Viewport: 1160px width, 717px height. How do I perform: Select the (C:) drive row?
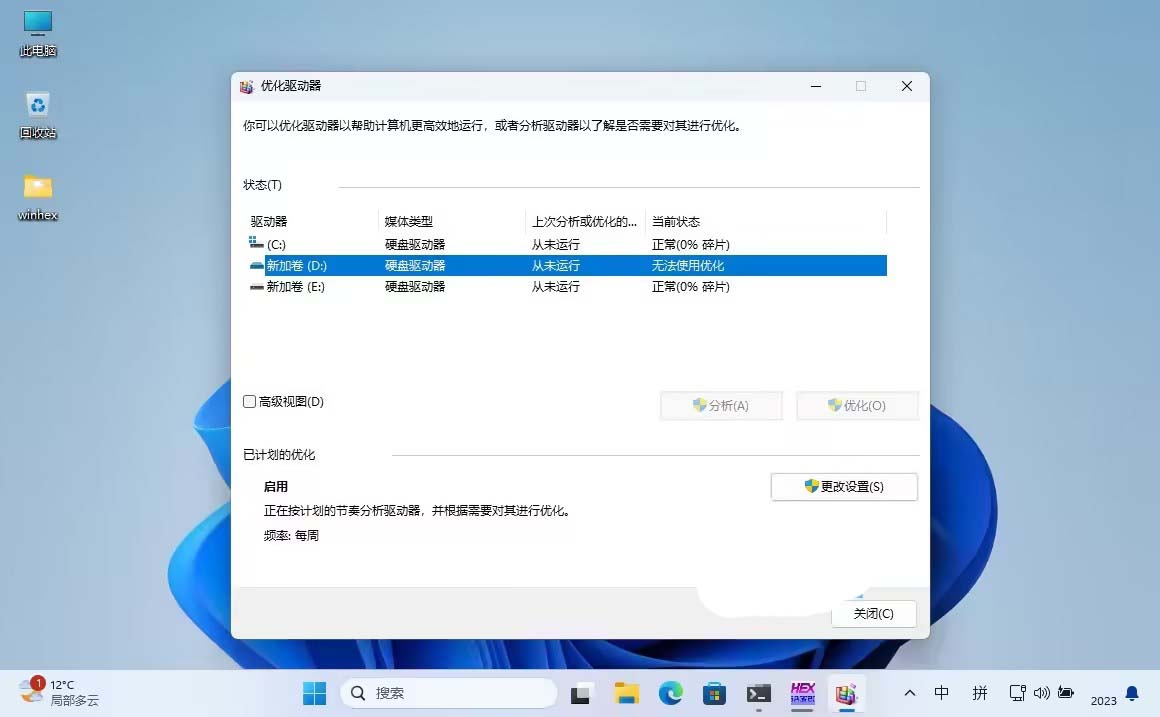(x=567, y=244)
